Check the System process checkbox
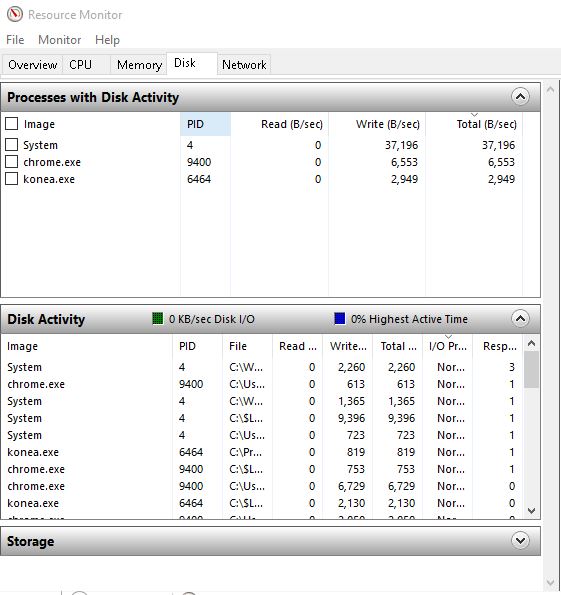Viewport: 561px width, 595px height. (x=11, y=145)
